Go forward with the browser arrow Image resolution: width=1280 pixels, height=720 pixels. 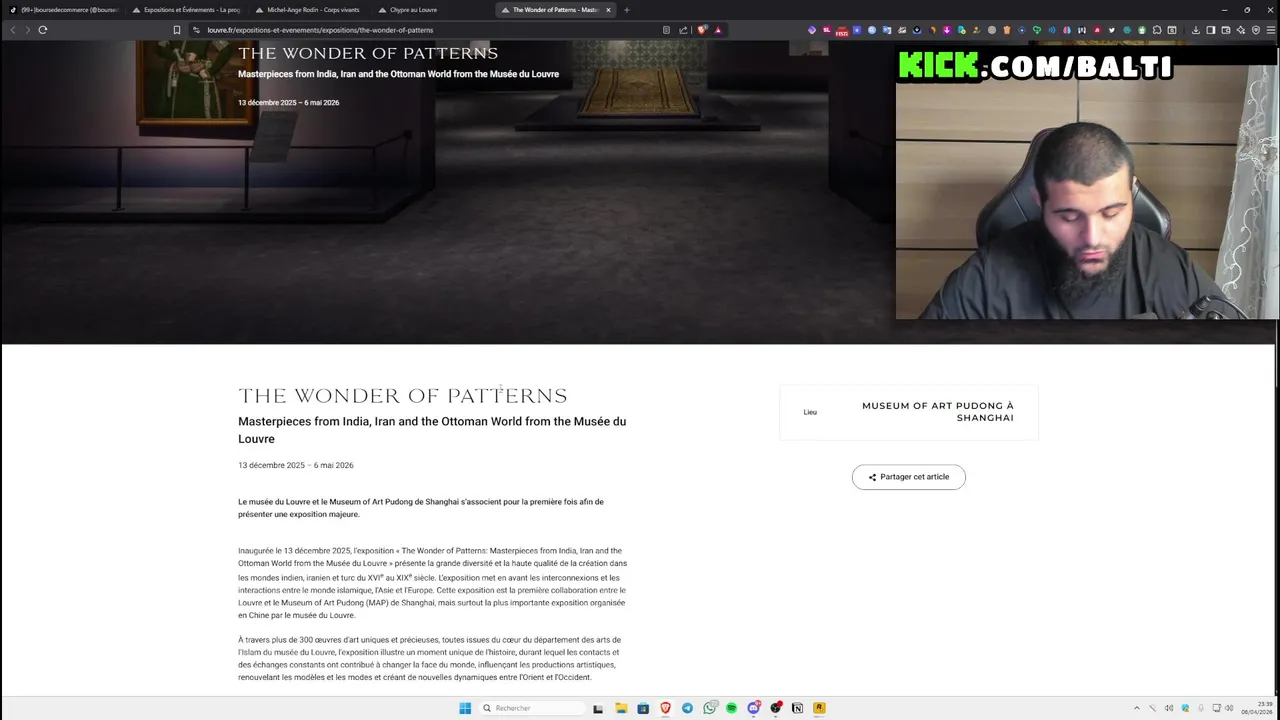(x=27, y=30)
